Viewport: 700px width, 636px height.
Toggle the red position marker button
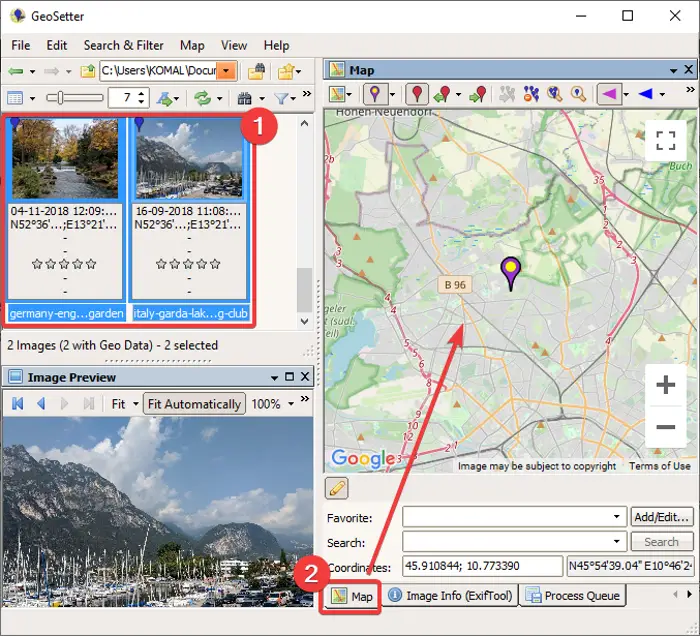(417, 94)
